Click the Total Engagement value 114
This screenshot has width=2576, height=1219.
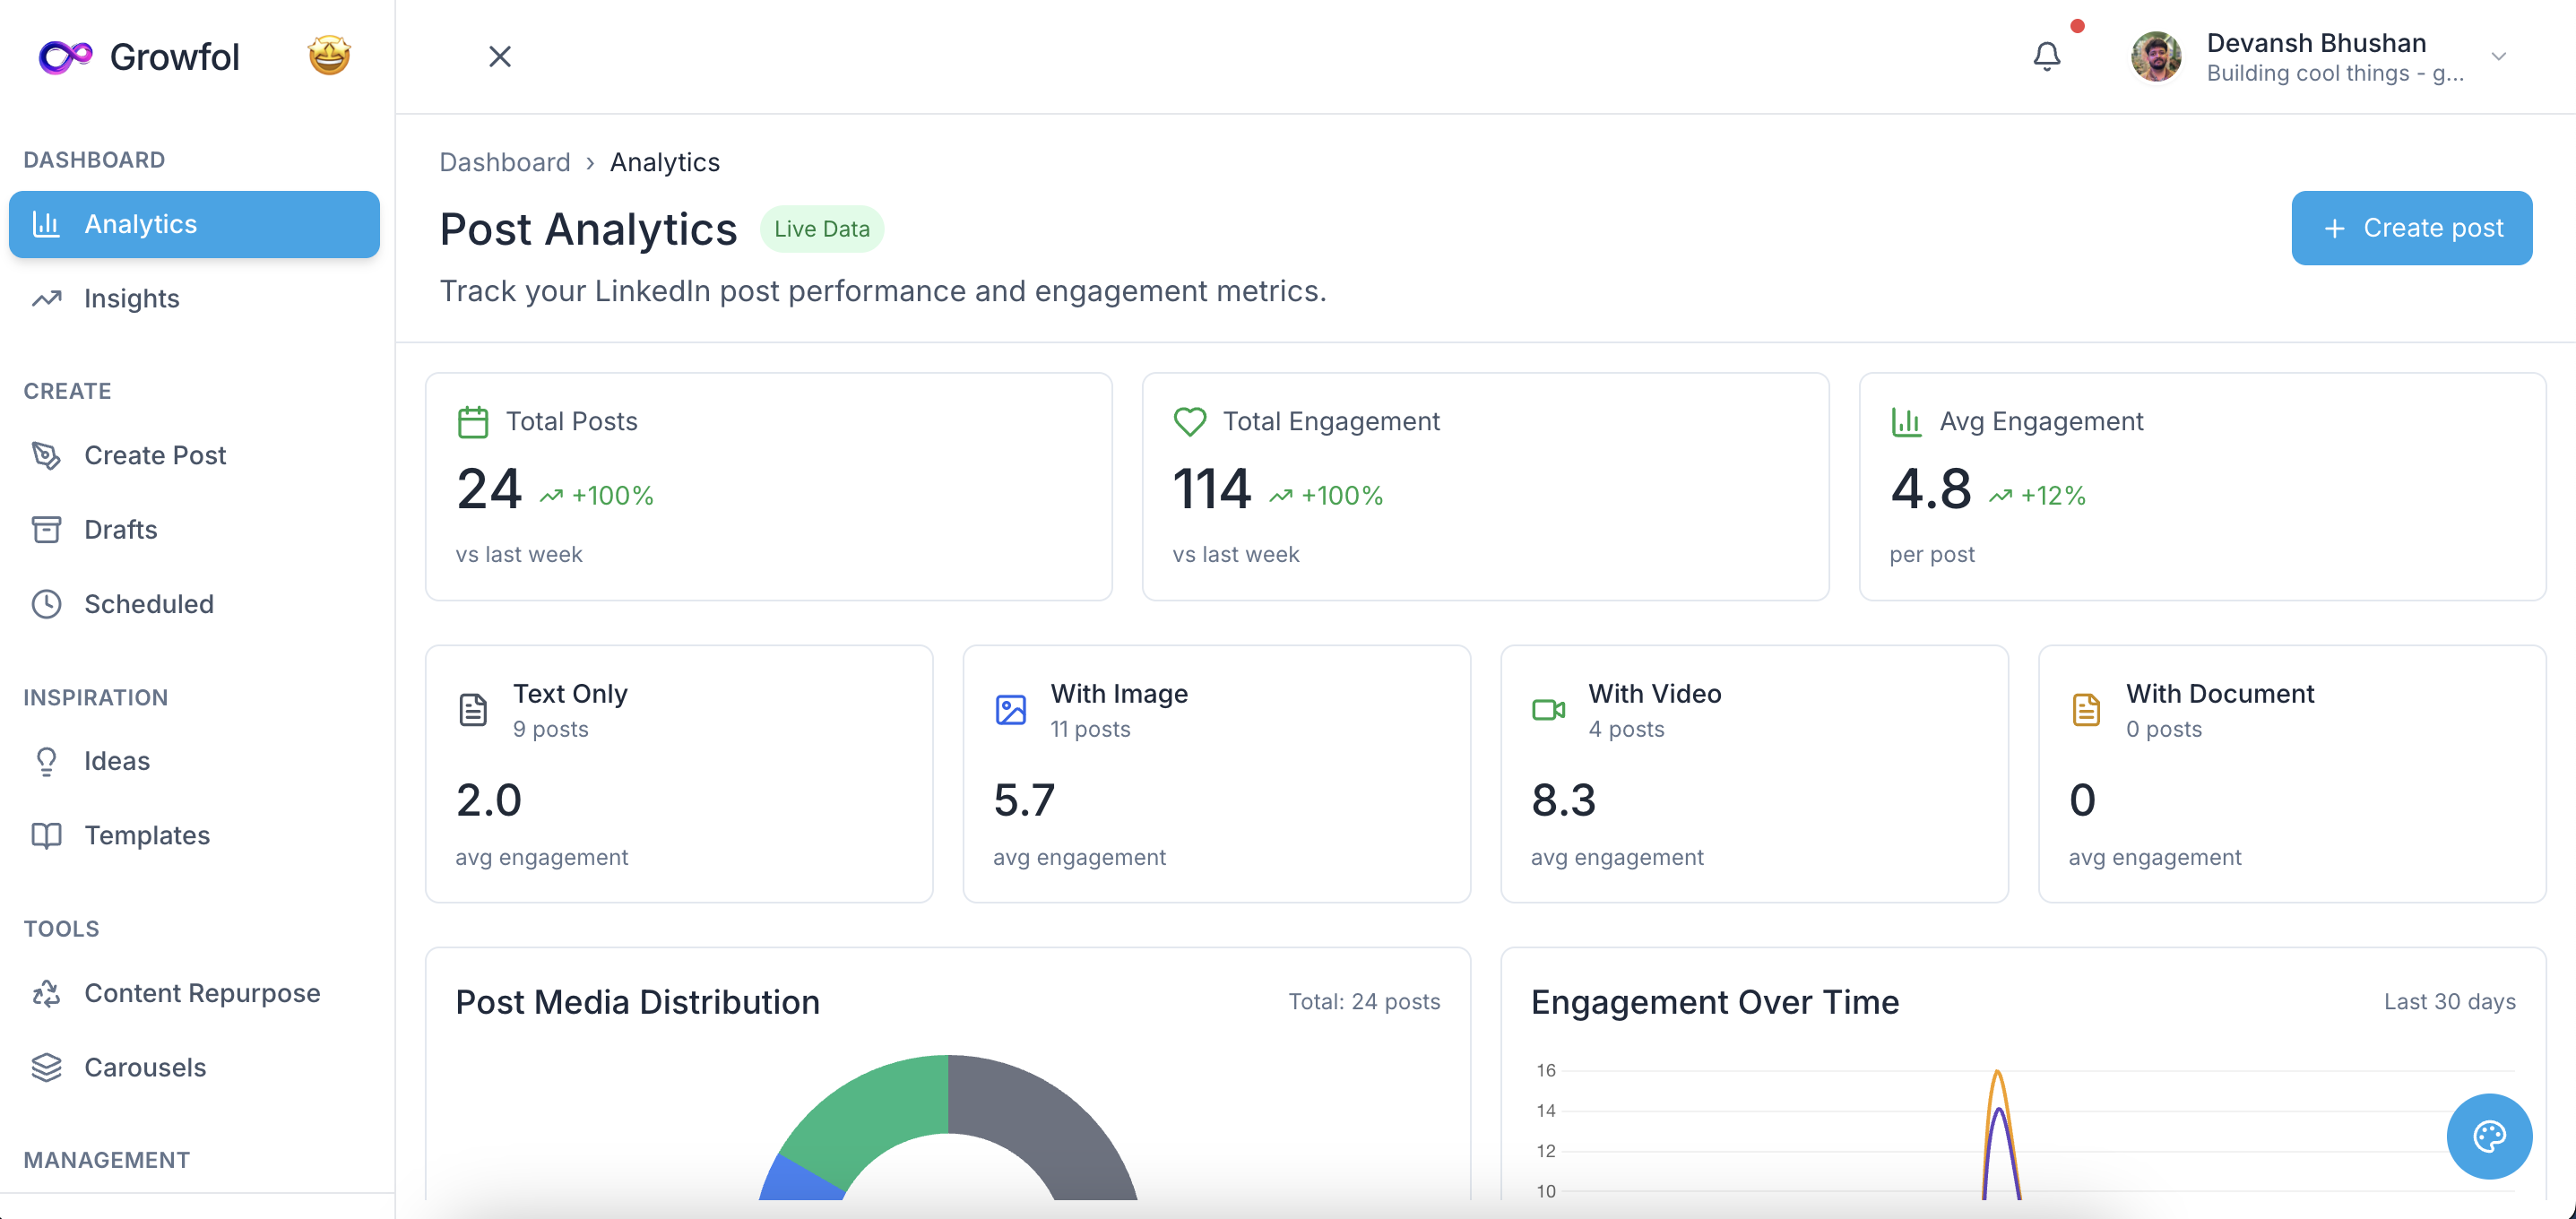tap(1212, 489)
